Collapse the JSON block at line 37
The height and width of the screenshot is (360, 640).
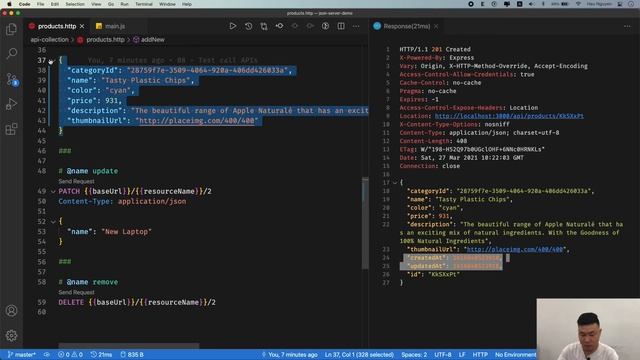pos(51,61)
